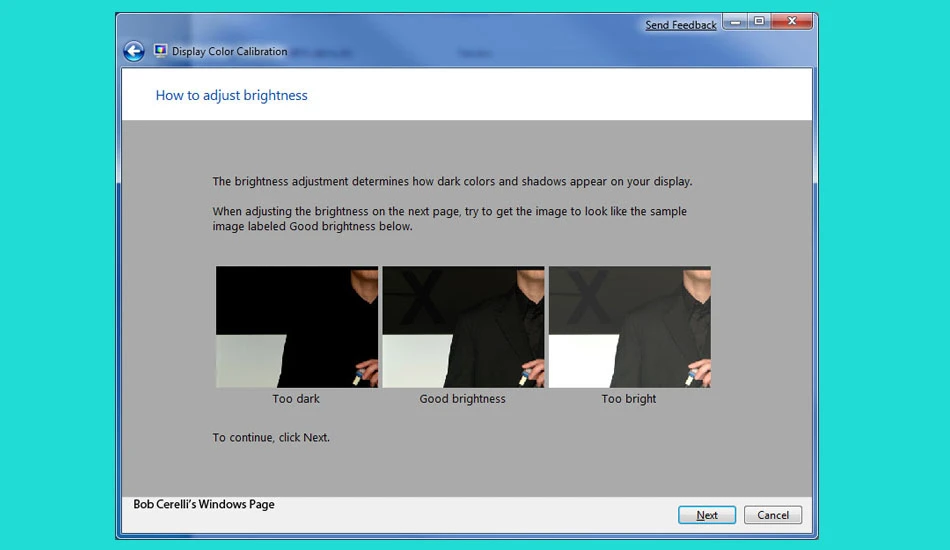This screenshot has height=550, width=950.
Task: Click the 'Too bright' caption
Action: click(x=628, y=399)
